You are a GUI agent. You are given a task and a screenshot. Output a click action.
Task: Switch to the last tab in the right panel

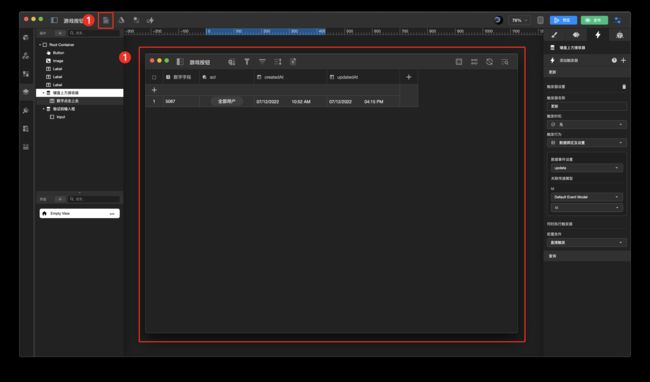pyautogui.click(x=620, y=35)
